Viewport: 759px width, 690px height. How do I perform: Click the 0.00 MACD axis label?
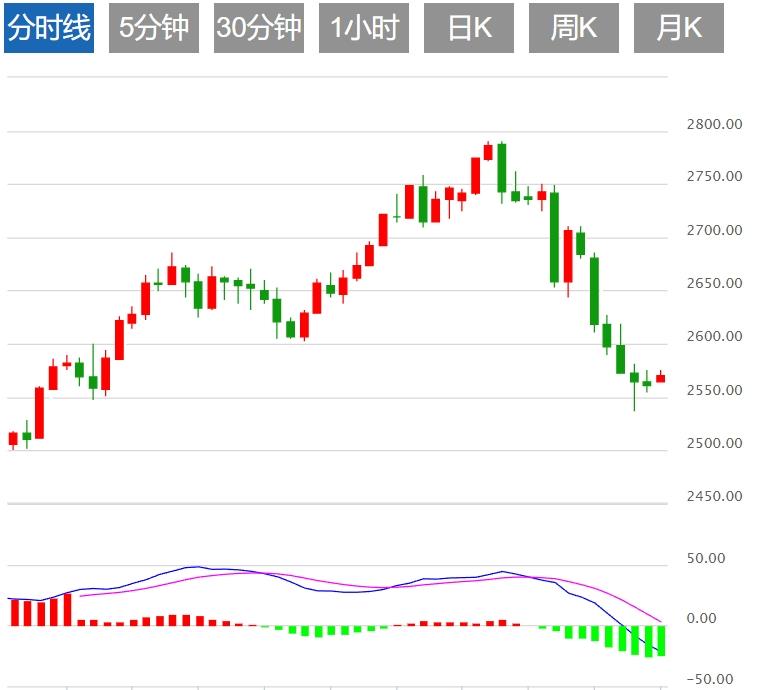coord(726,619)
